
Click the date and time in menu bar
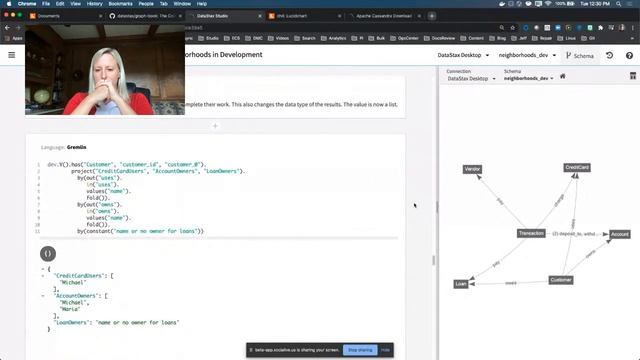click(x=594, y=4)
